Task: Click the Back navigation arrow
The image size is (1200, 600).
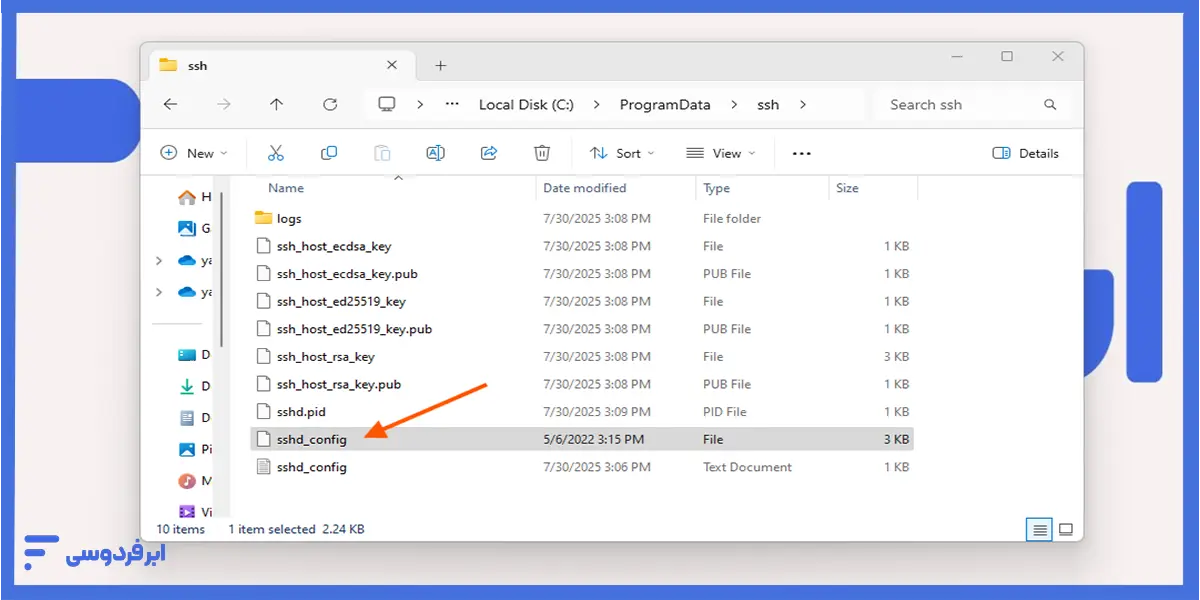Action: [x=170, y=104]
